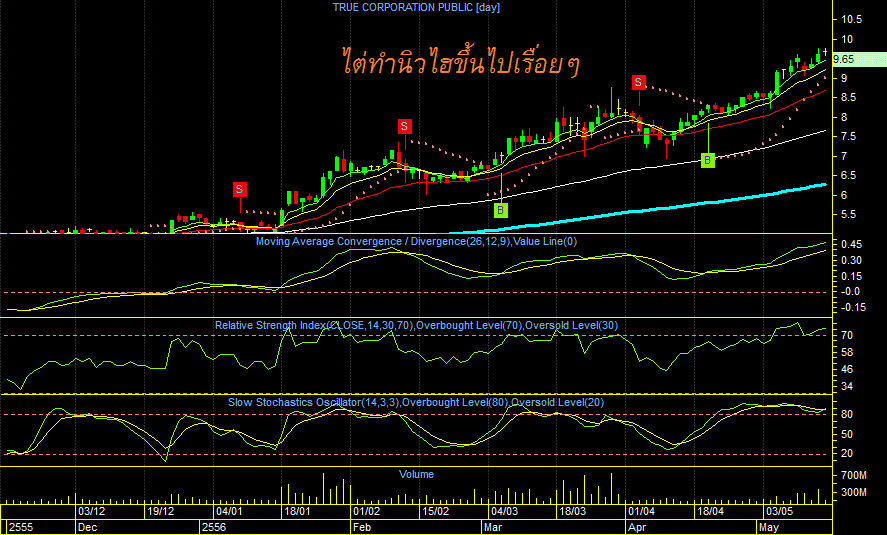Image resolution: width=887 pixels, height=535 pixels.
Task: Click the 04/01 date label
Action: click(229, 512)
